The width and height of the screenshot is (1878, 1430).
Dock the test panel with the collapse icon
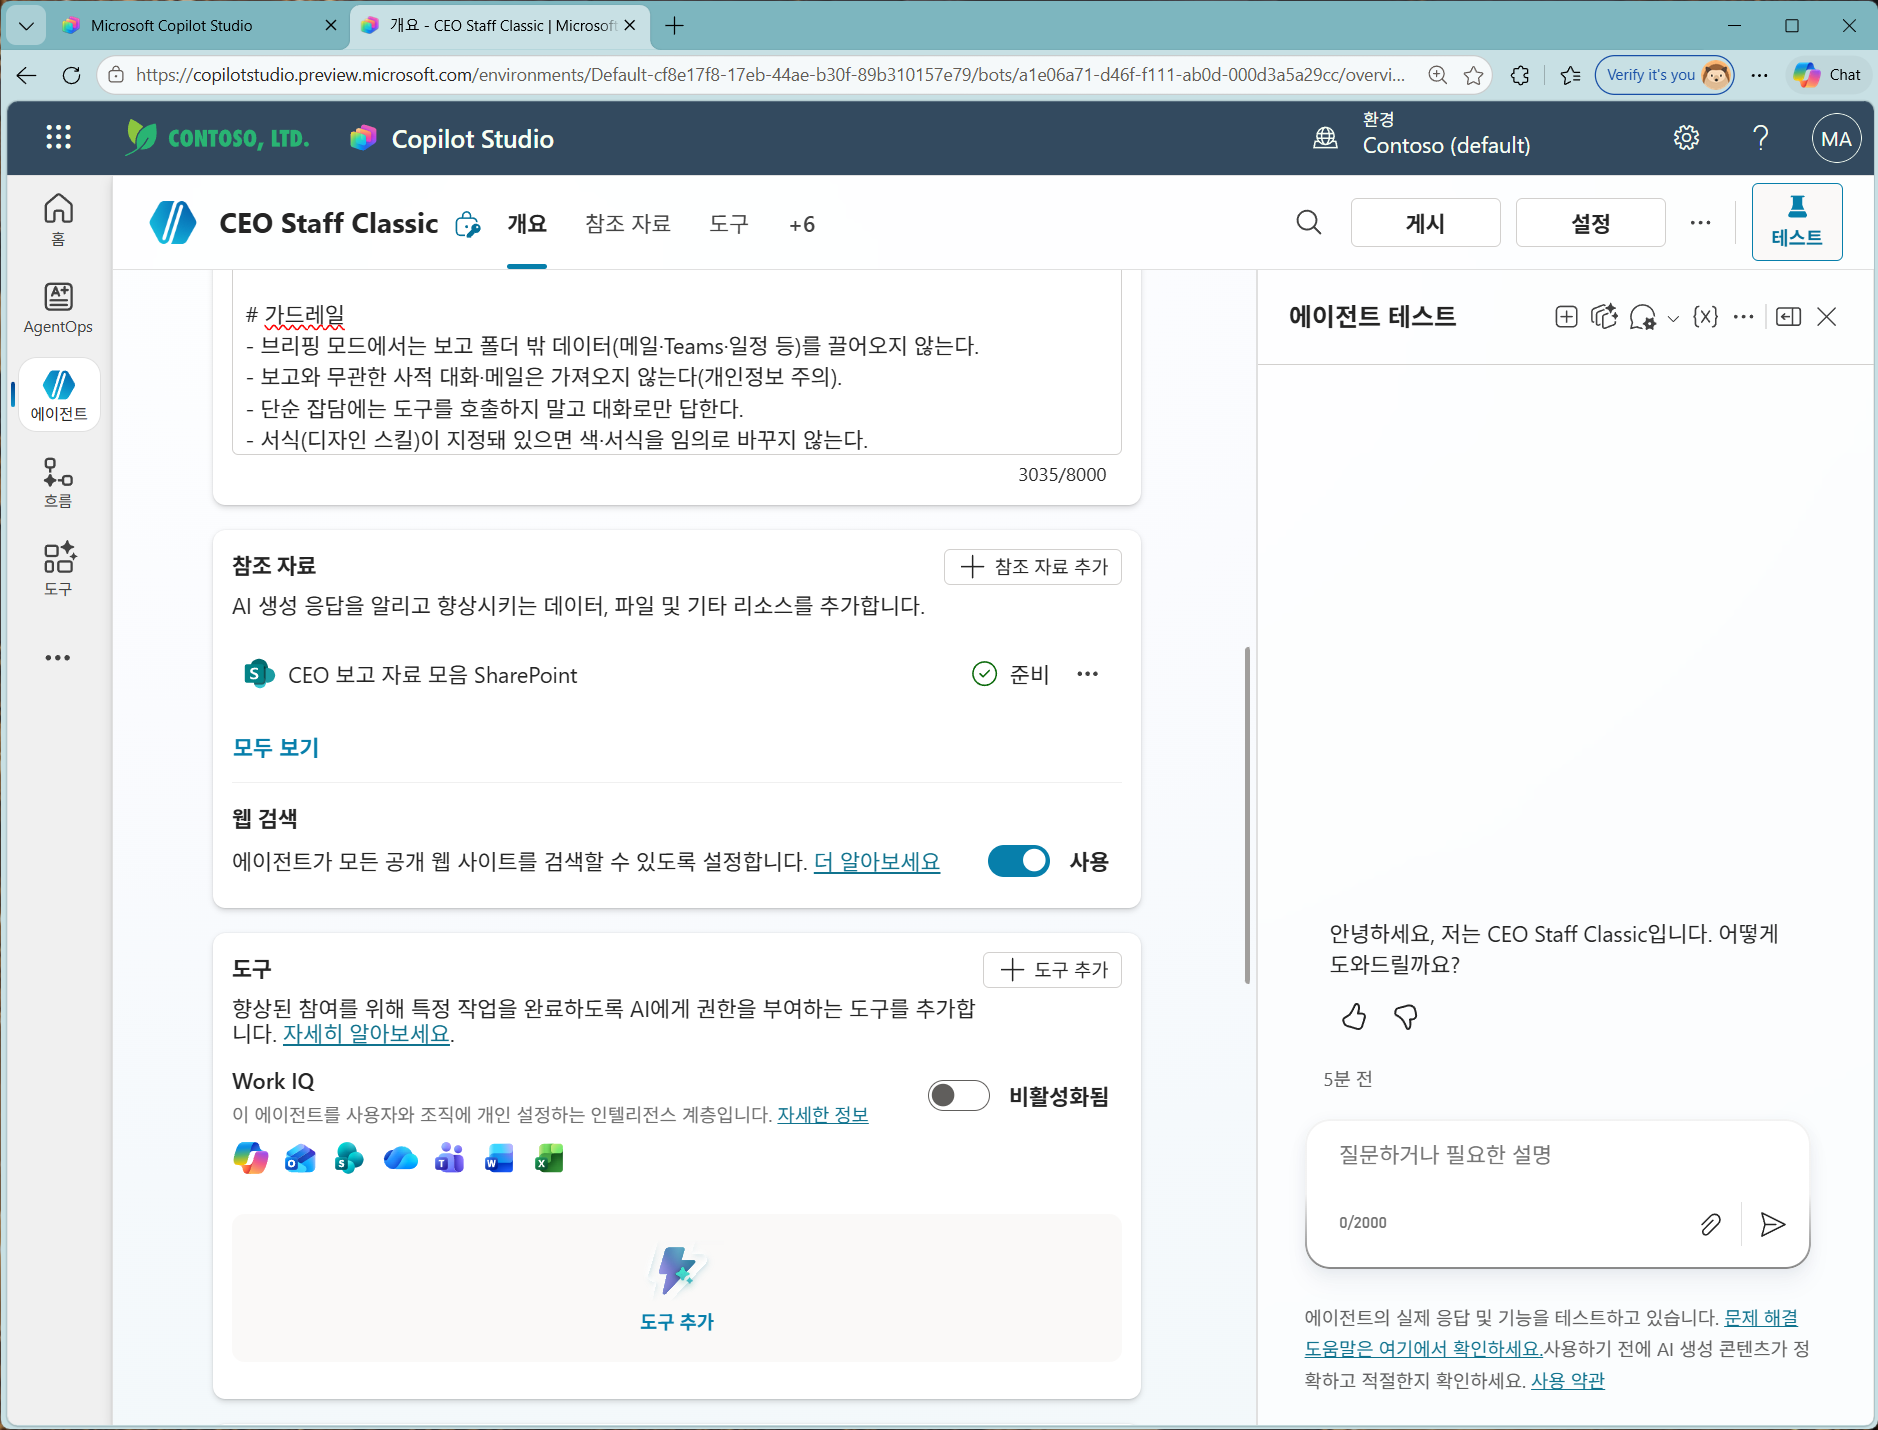click(1788, 317)
